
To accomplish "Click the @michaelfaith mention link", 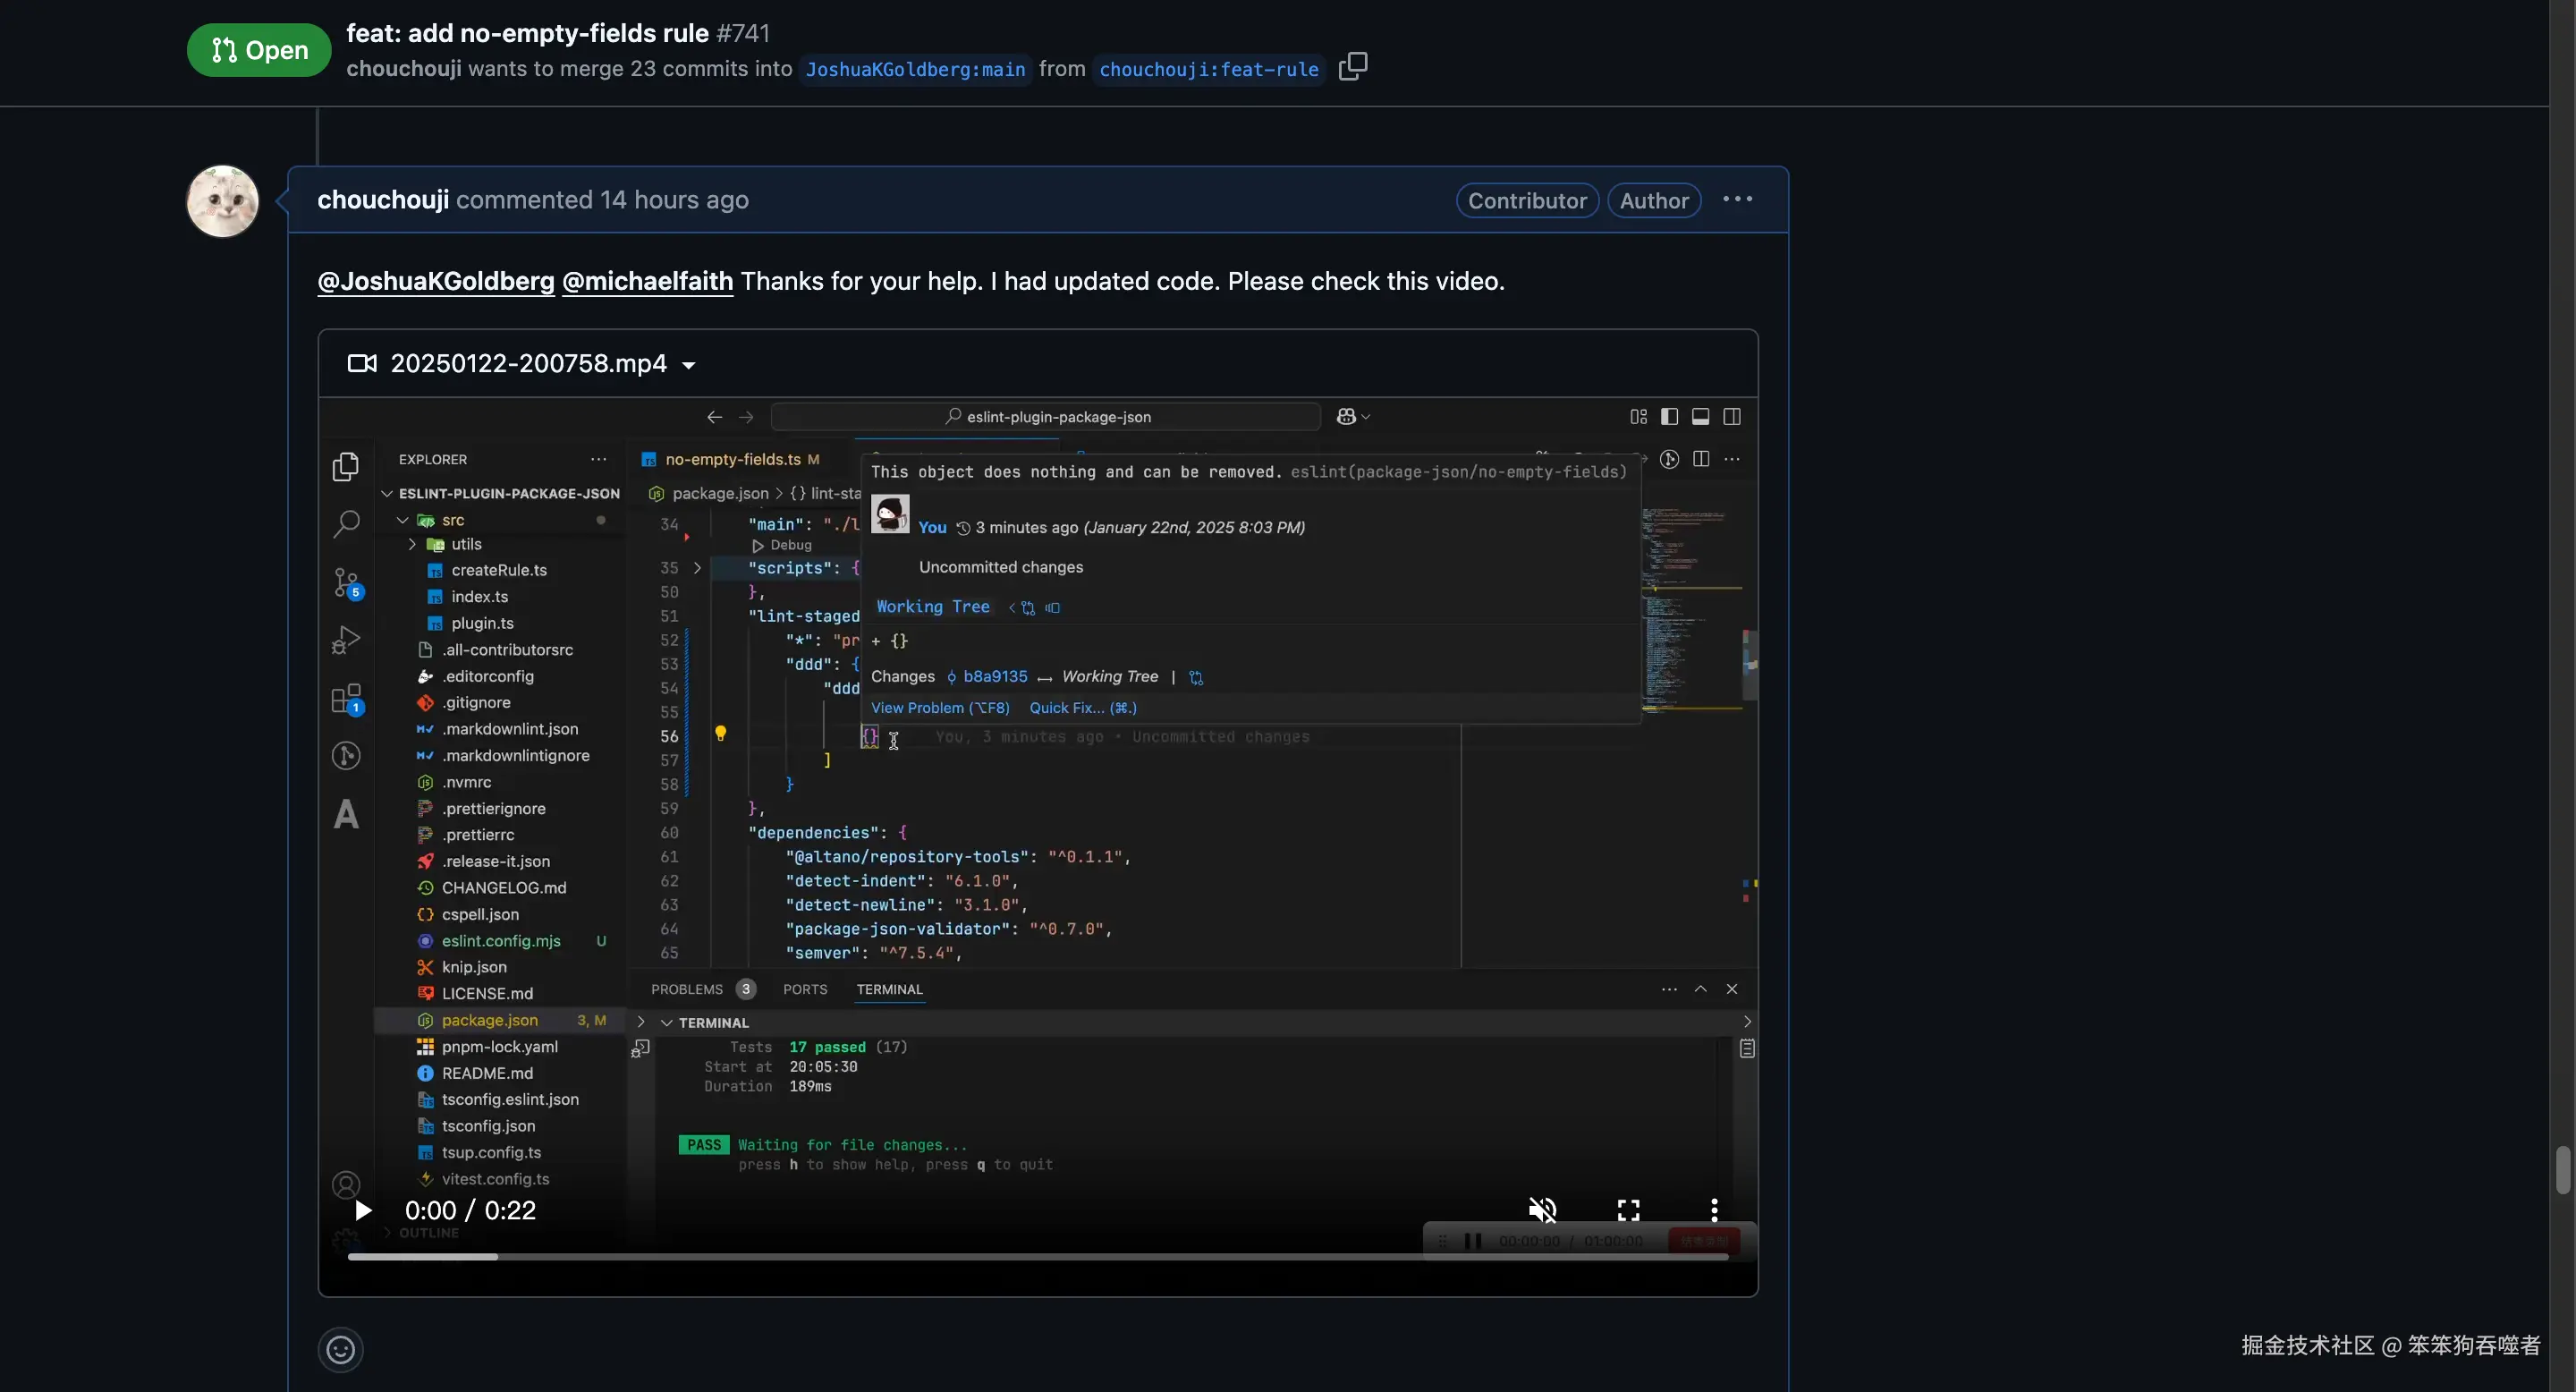I will pyautogui.click(x=647, y=281).
